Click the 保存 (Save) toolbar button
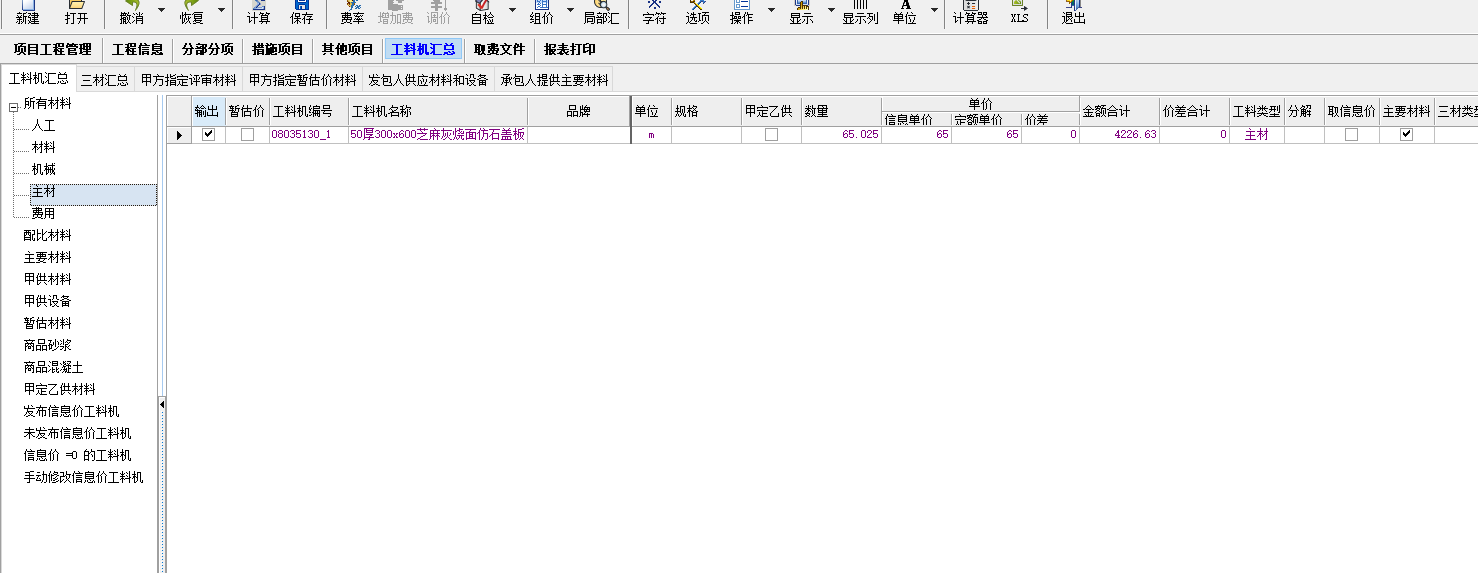This screenshot has height=573, width=1478. pyautogui.click(x=301, y=13)
